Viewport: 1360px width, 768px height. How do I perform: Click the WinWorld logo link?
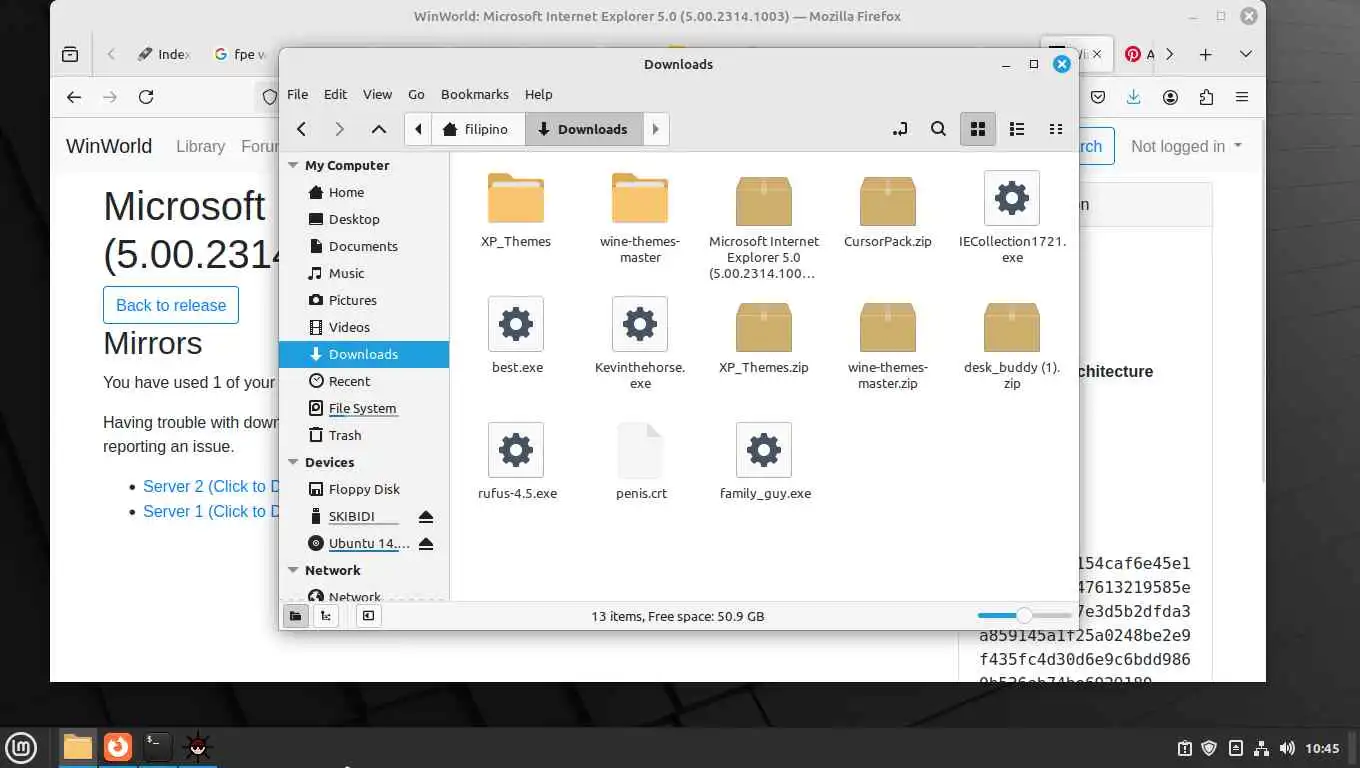[109, 146]
